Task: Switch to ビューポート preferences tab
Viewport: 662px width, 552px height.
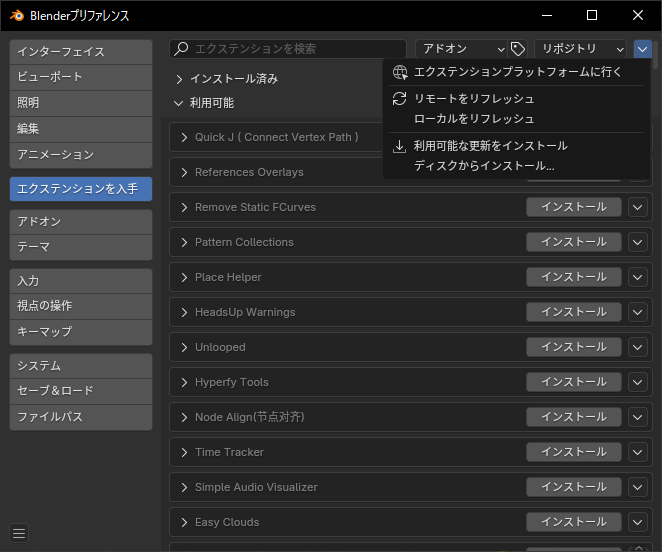Action: (x=81, y=77)
